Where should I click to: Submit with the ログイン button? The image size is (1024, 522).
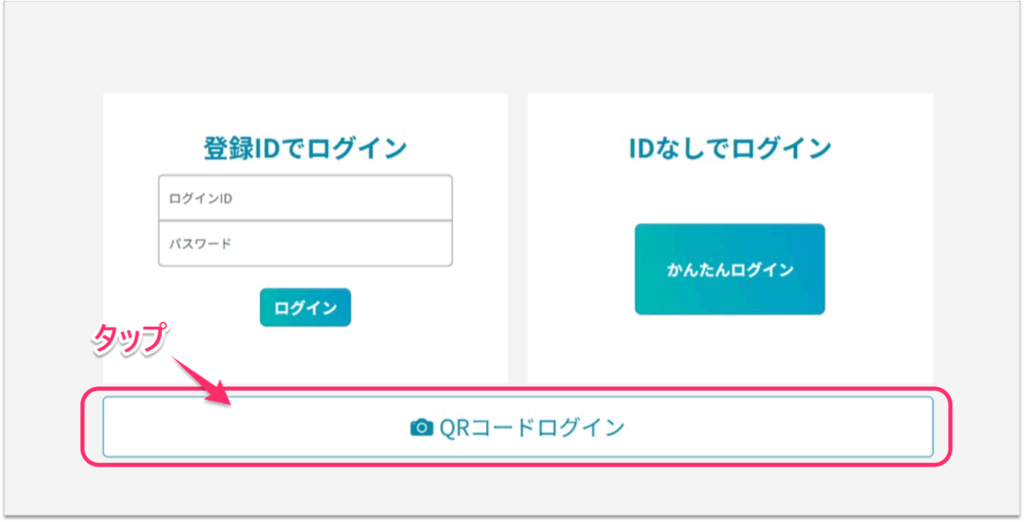coord(305,308)
